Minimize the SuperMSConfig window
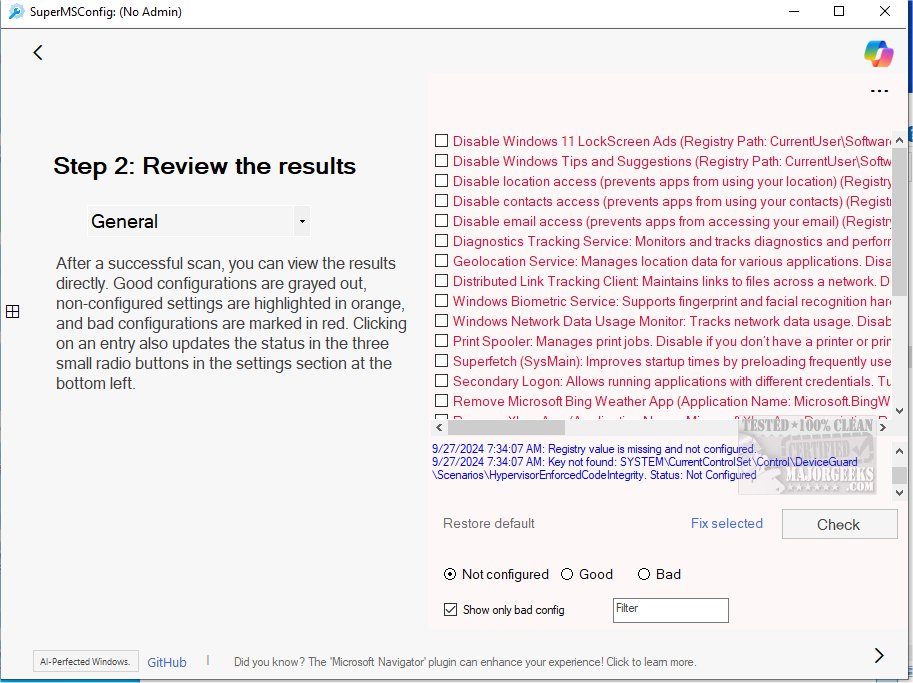 coord(794,11)
